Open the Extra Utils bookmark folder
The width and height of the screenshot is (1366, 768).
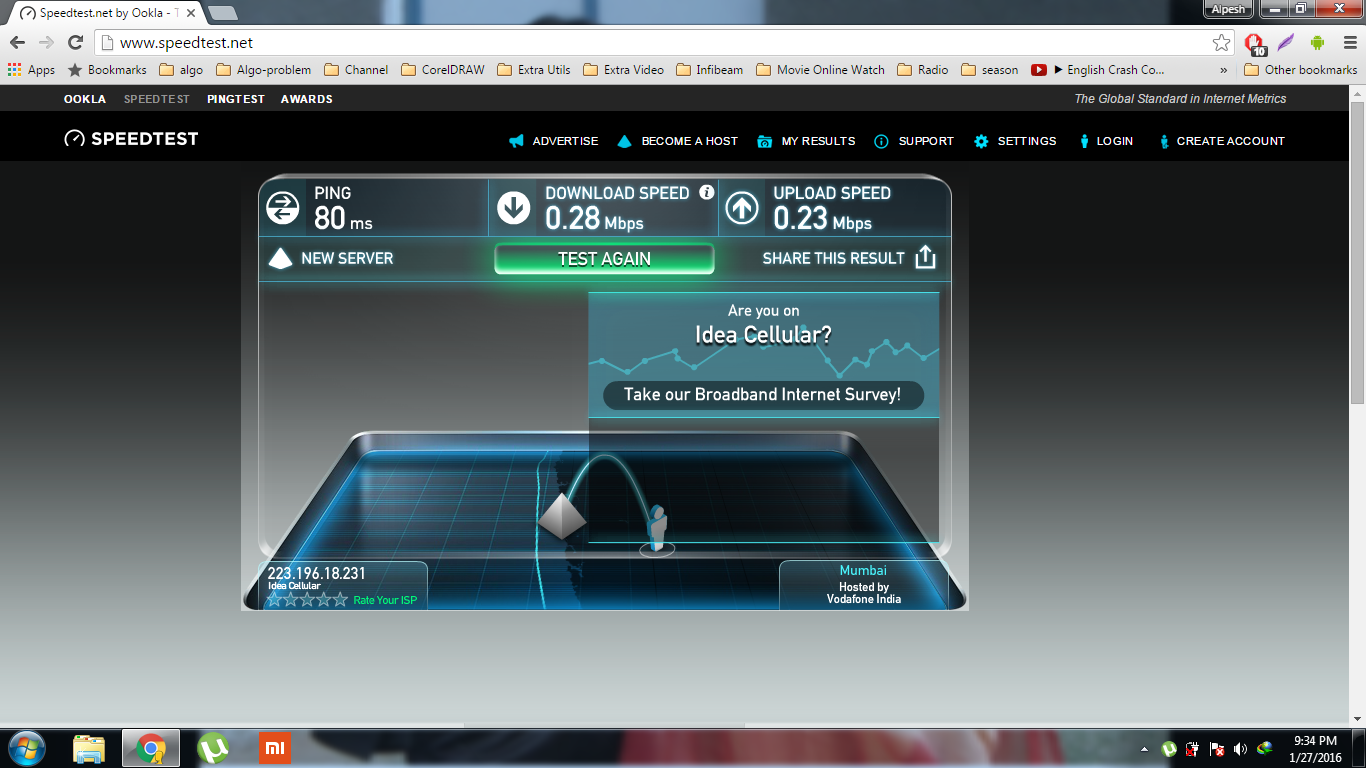click(534, 70)
